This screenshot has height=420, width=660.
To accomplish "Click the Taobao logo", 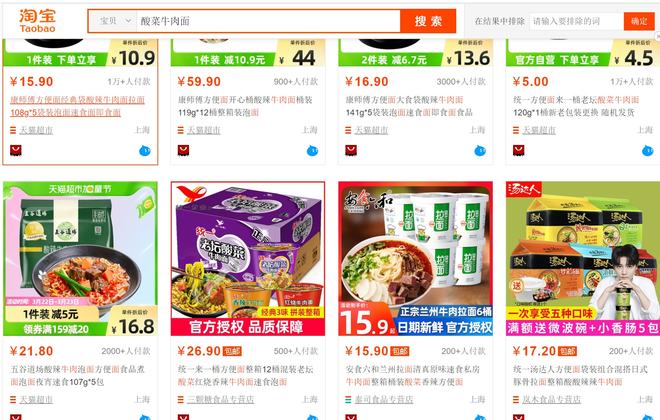I will click(x=37, y=20).
